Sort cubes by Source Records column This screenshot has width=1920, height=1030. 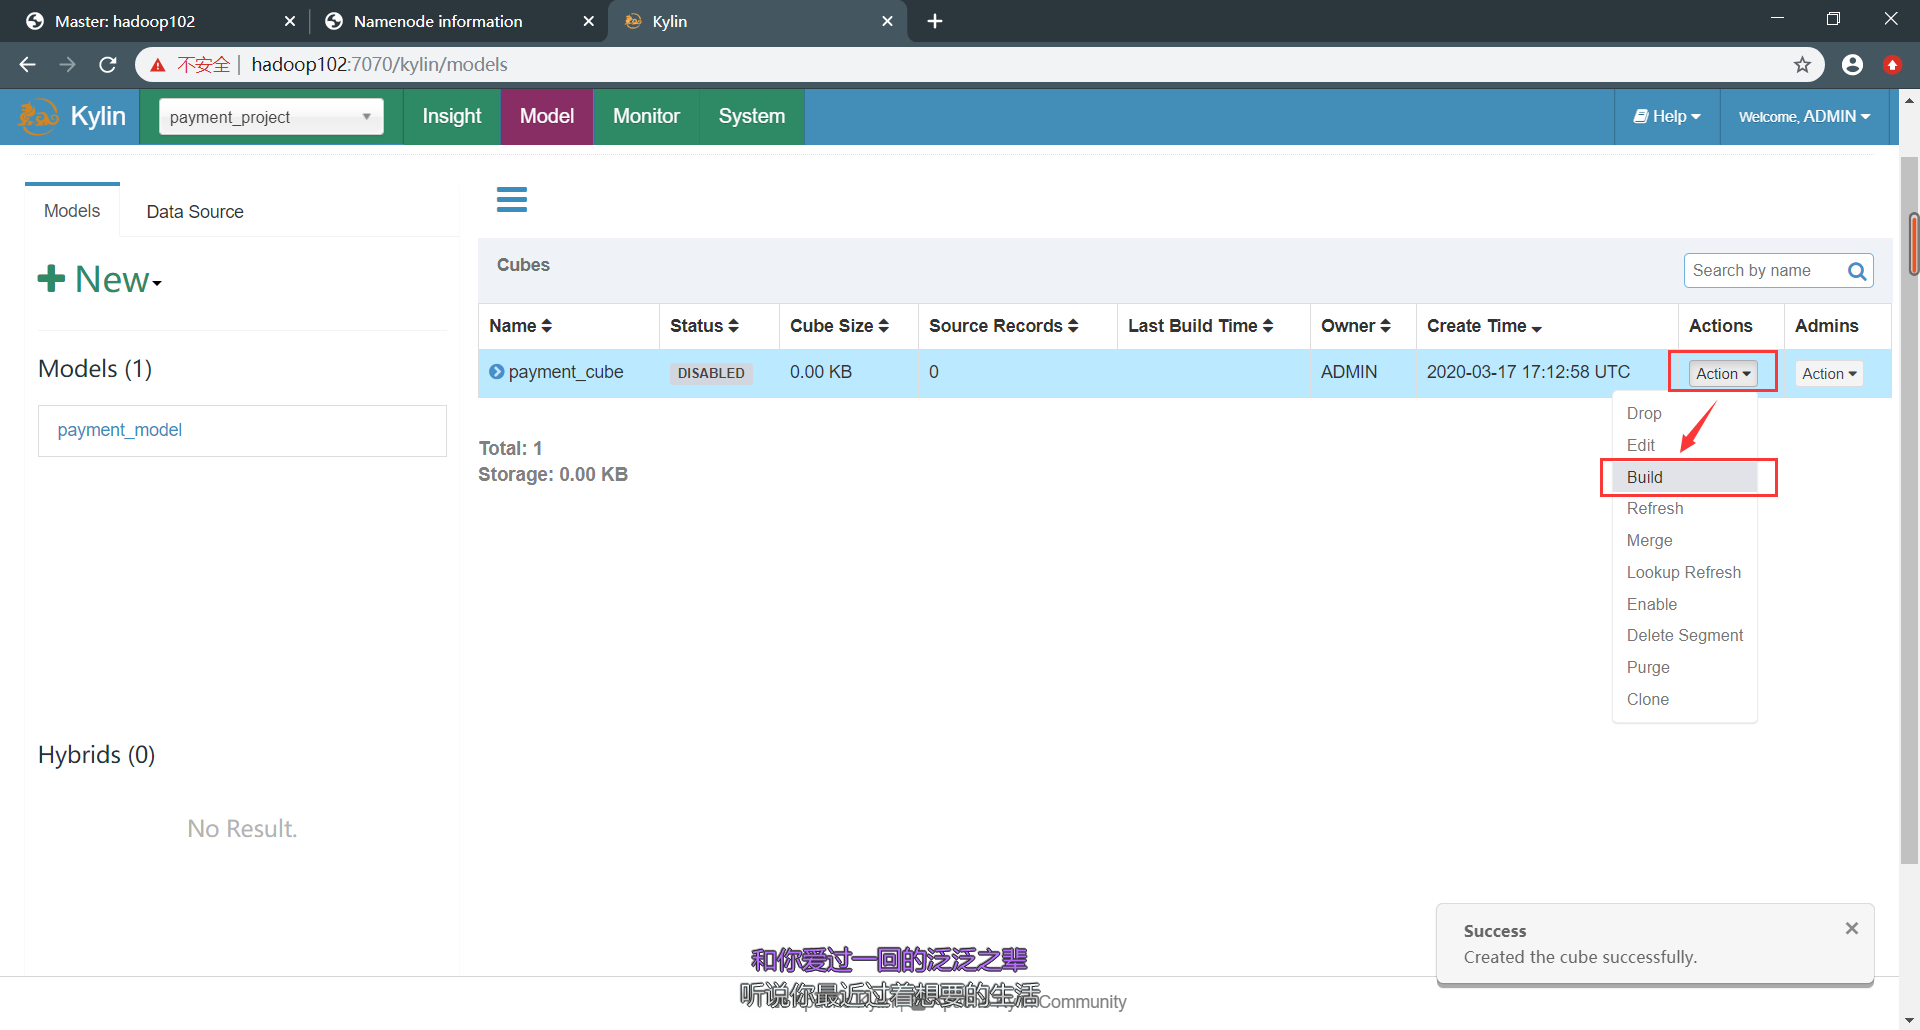click(x=1003, y=326)
